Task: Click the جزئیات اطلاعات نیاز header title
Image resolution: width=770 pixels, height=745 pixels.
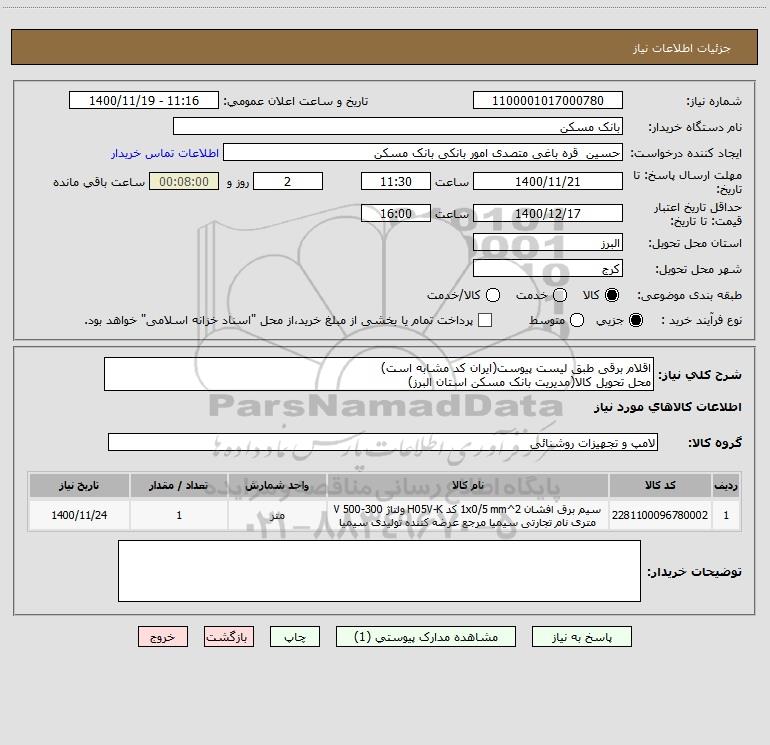Action: click(x=682, y=48)
